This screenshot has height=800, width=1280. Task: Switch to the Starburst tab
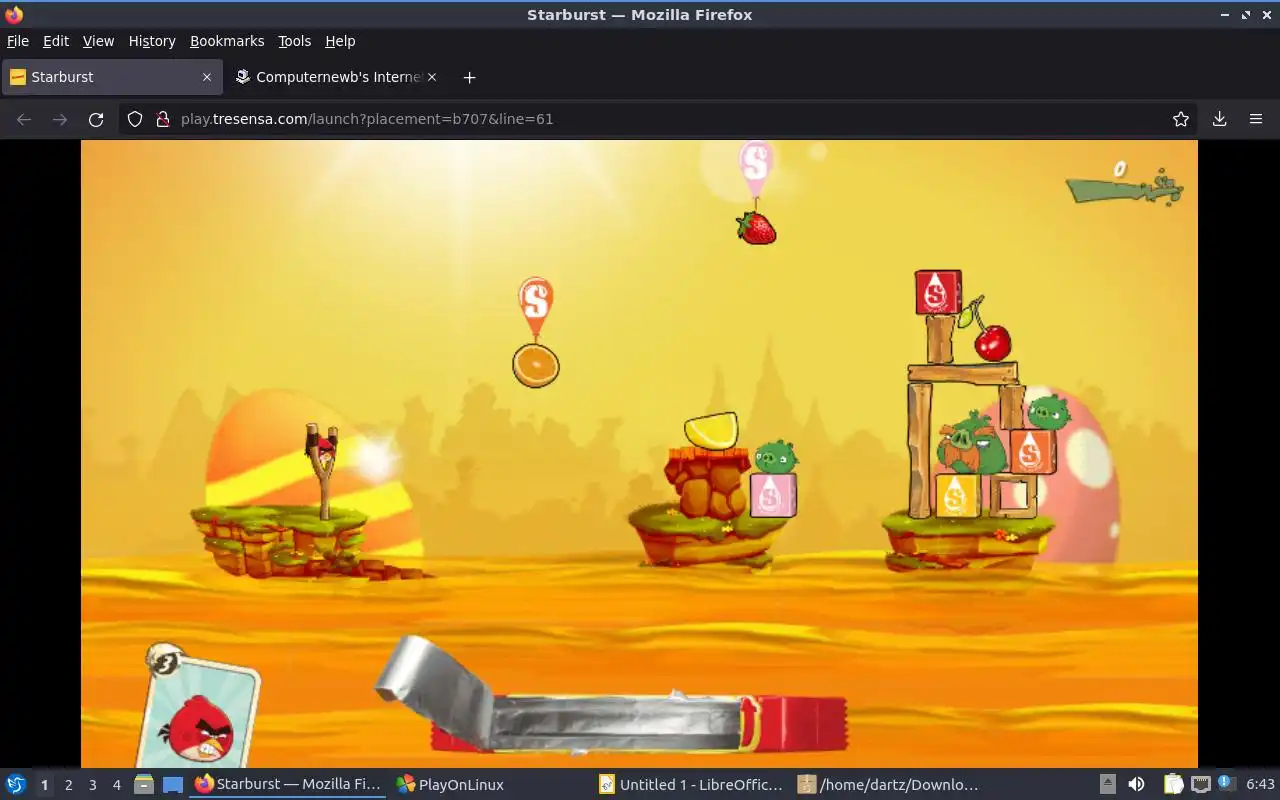(110, 77)
